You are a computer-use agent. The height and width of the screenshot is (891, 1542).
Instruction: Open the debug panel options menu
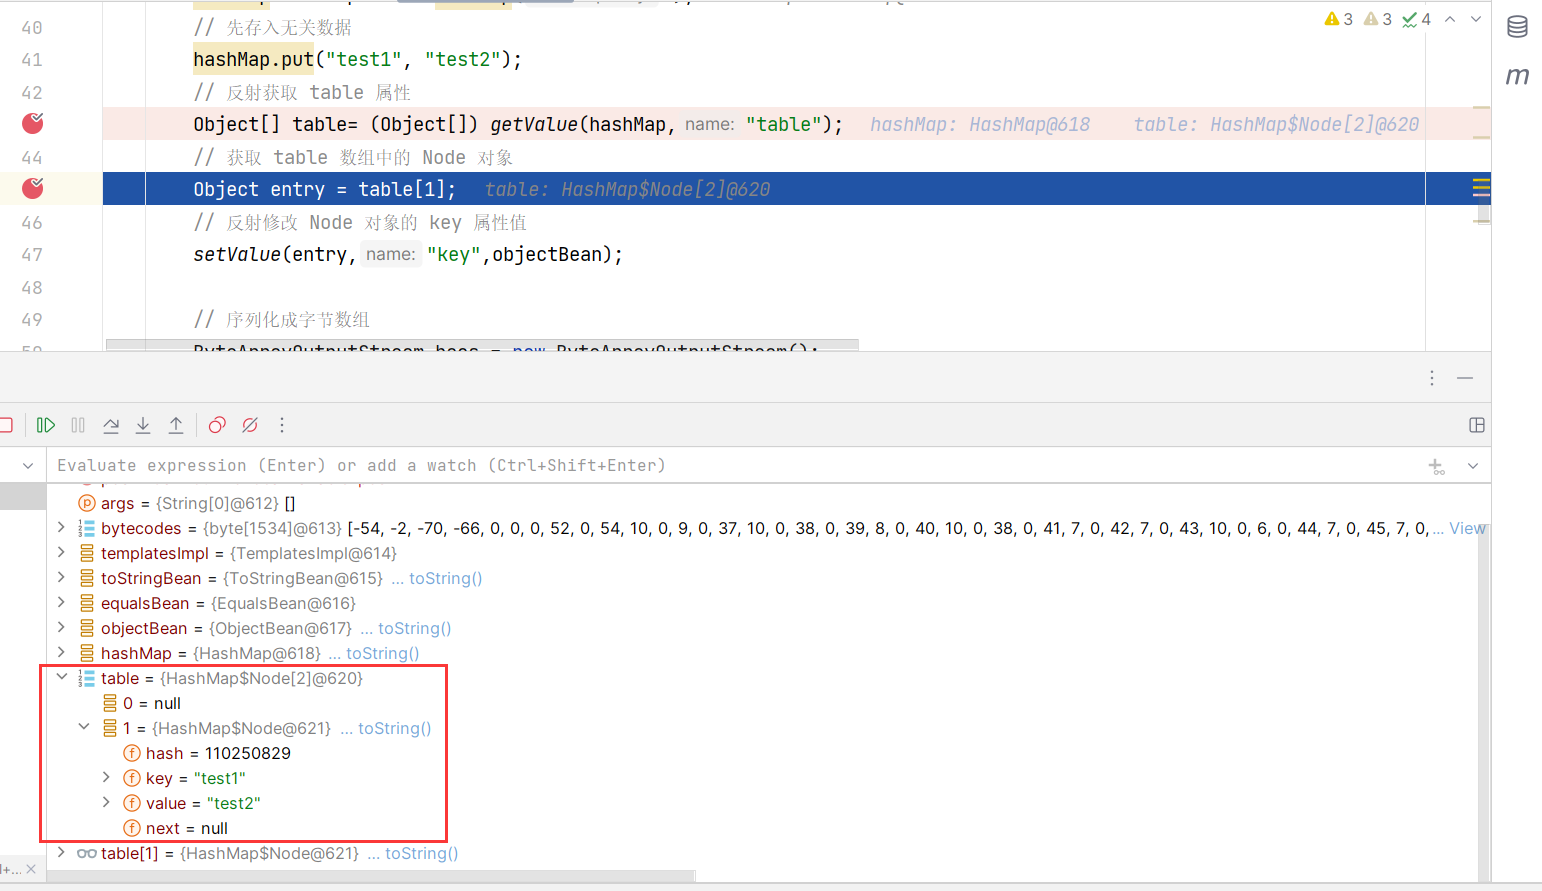1432,378
